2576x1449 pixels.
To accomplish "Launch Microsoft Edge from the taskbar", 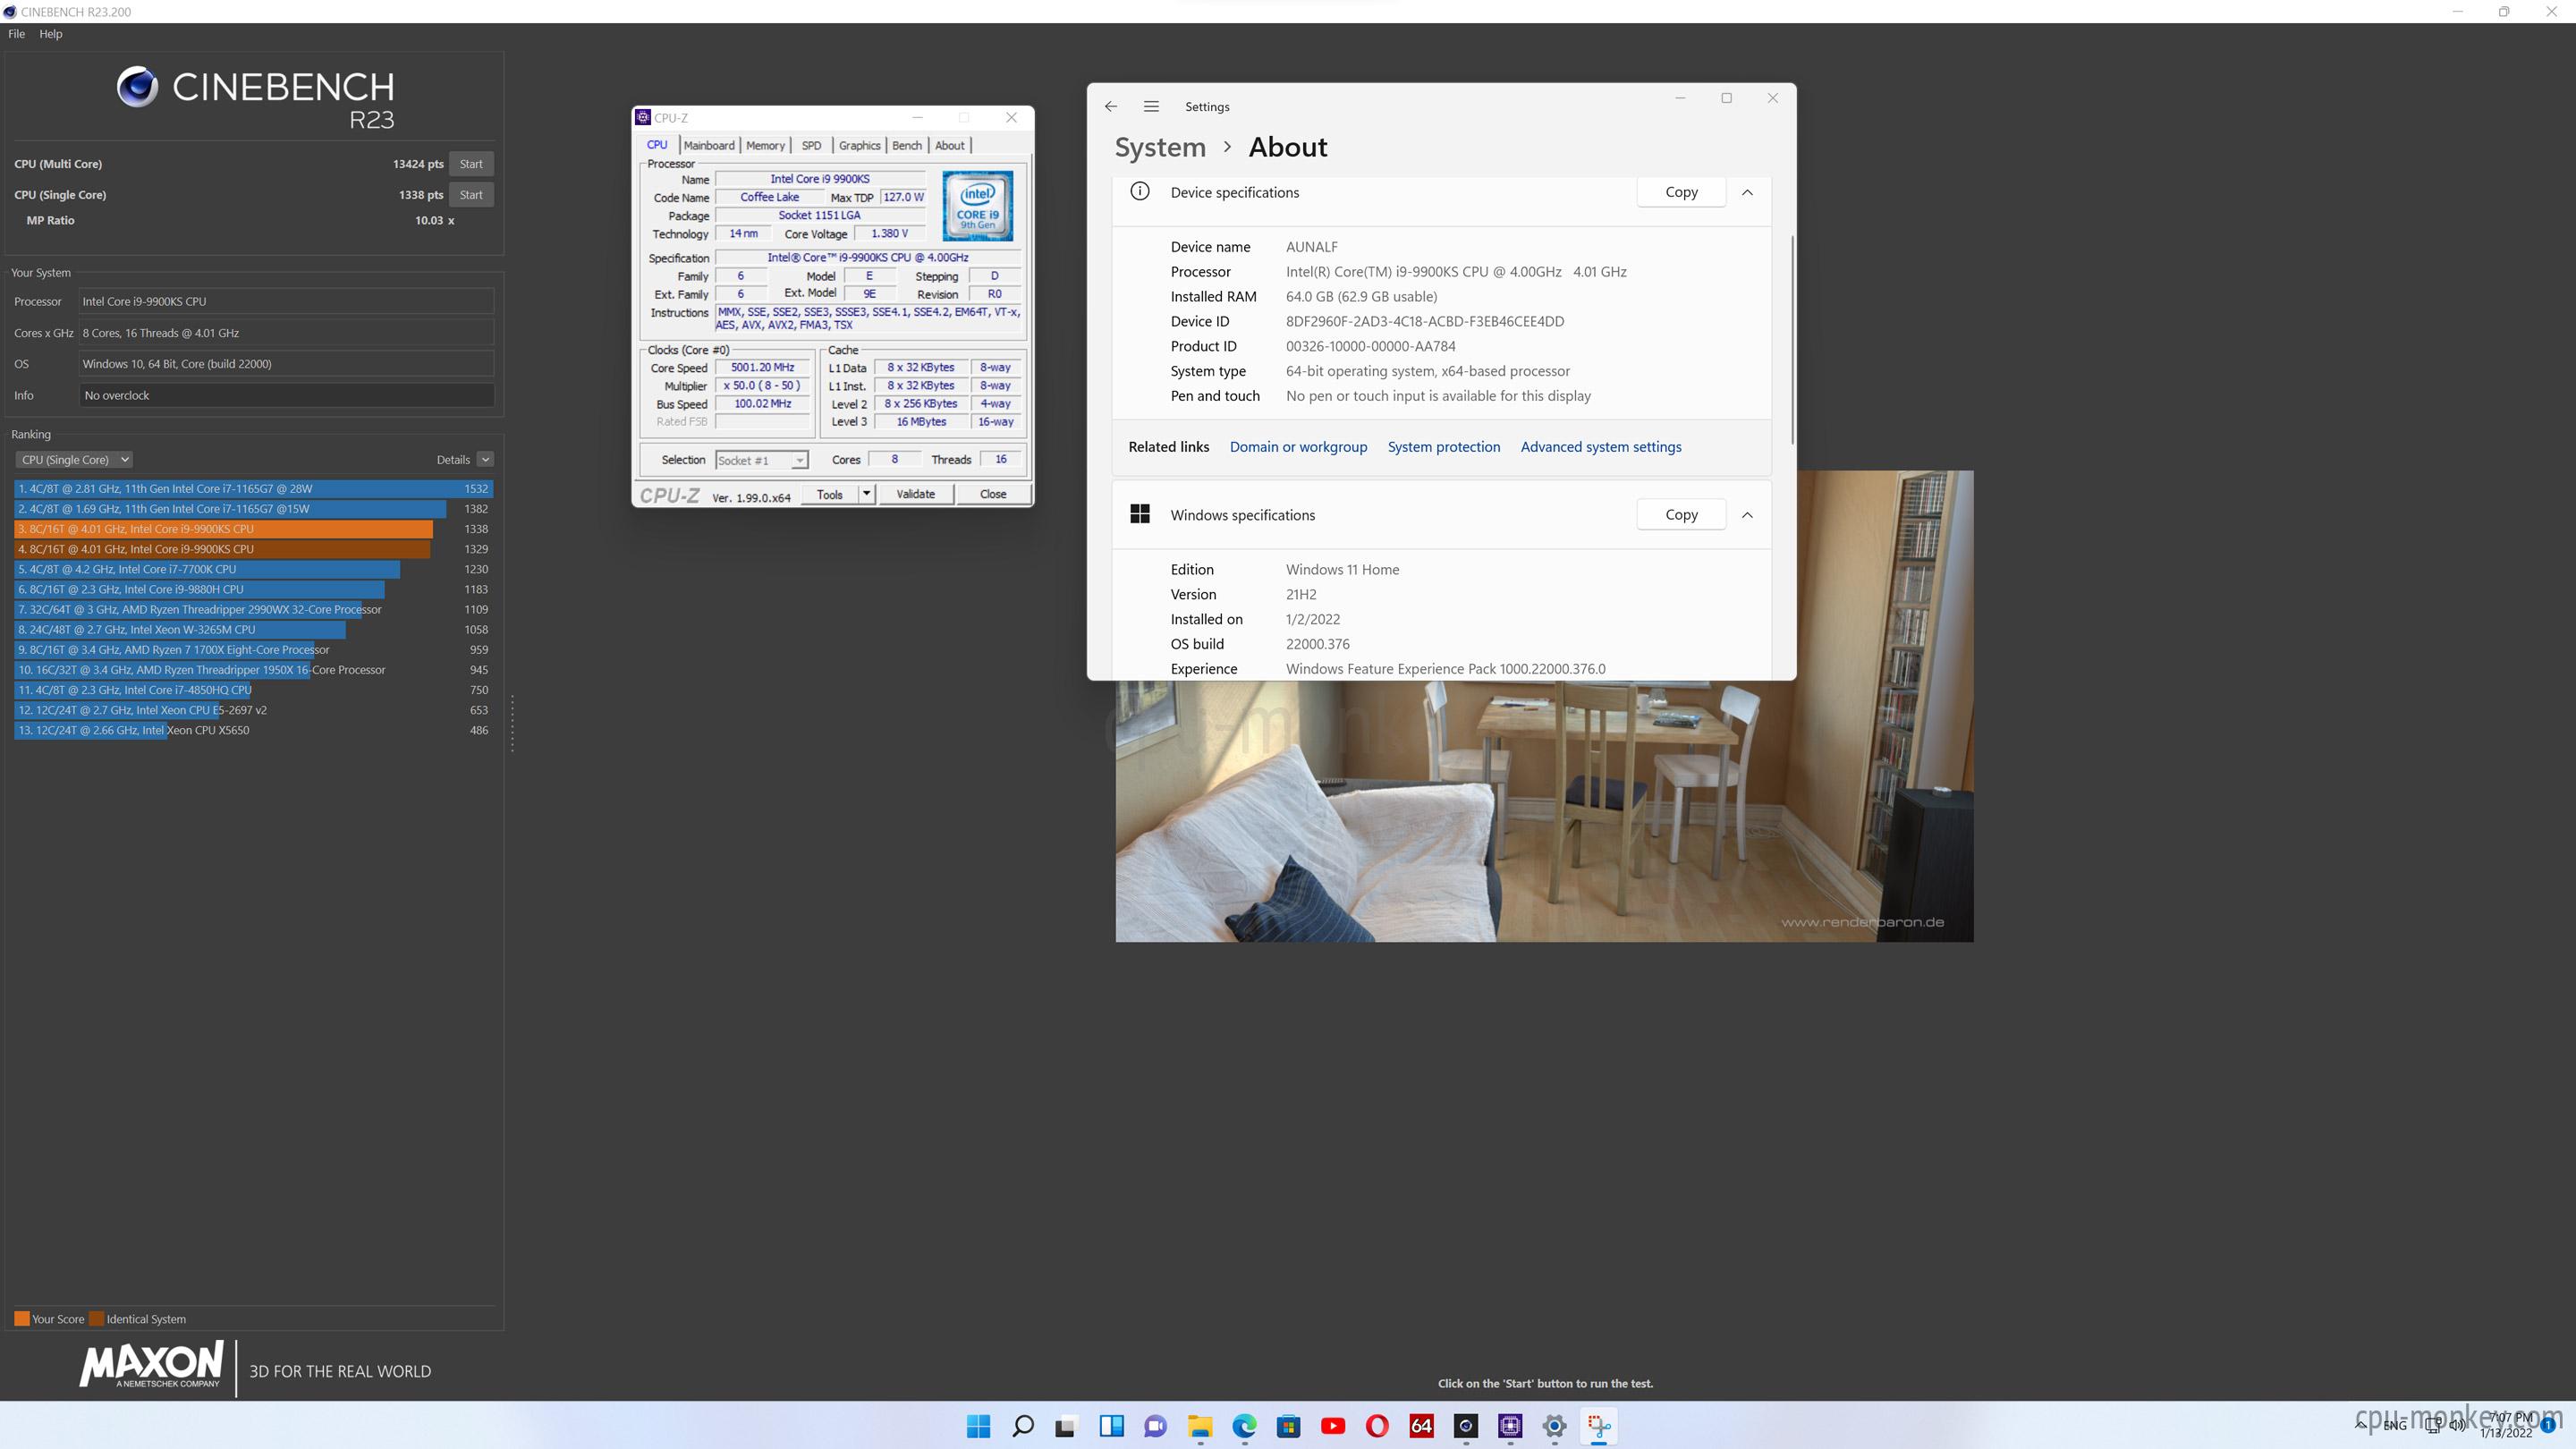I will coord(1244,1426).
